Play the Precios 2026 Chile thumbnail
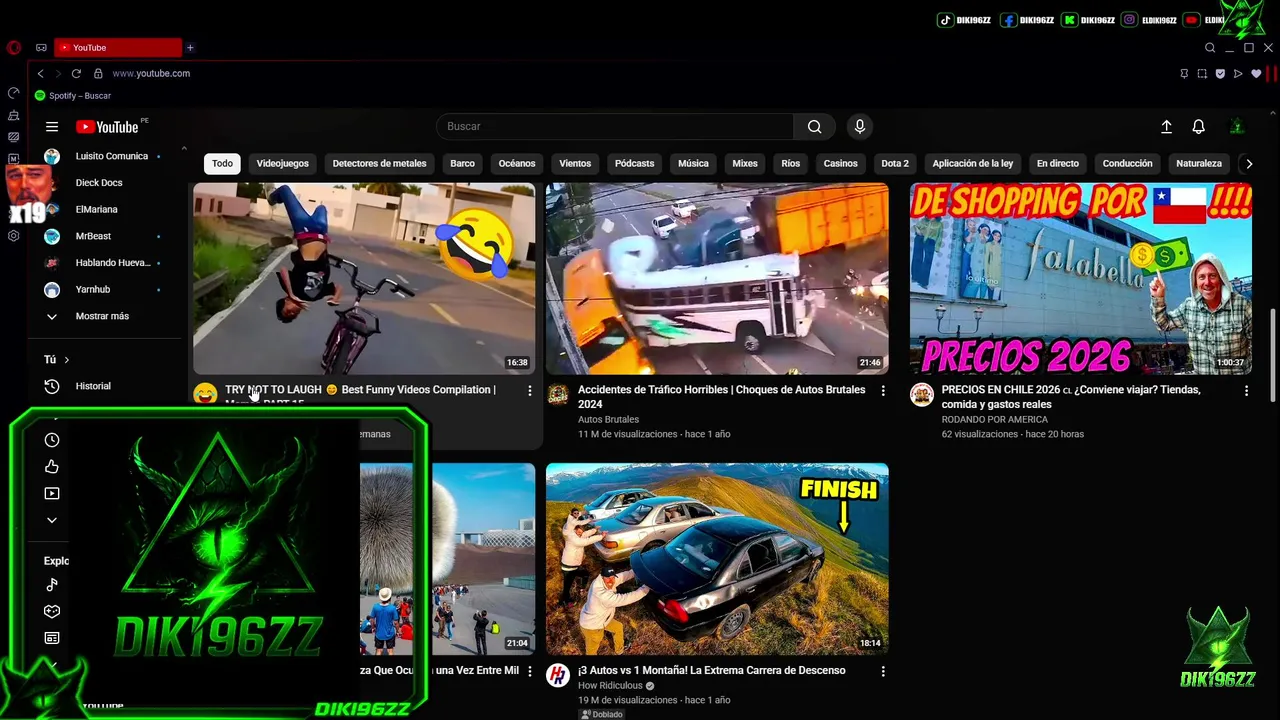The image size is (1280, 720). tap(1081, 278)
